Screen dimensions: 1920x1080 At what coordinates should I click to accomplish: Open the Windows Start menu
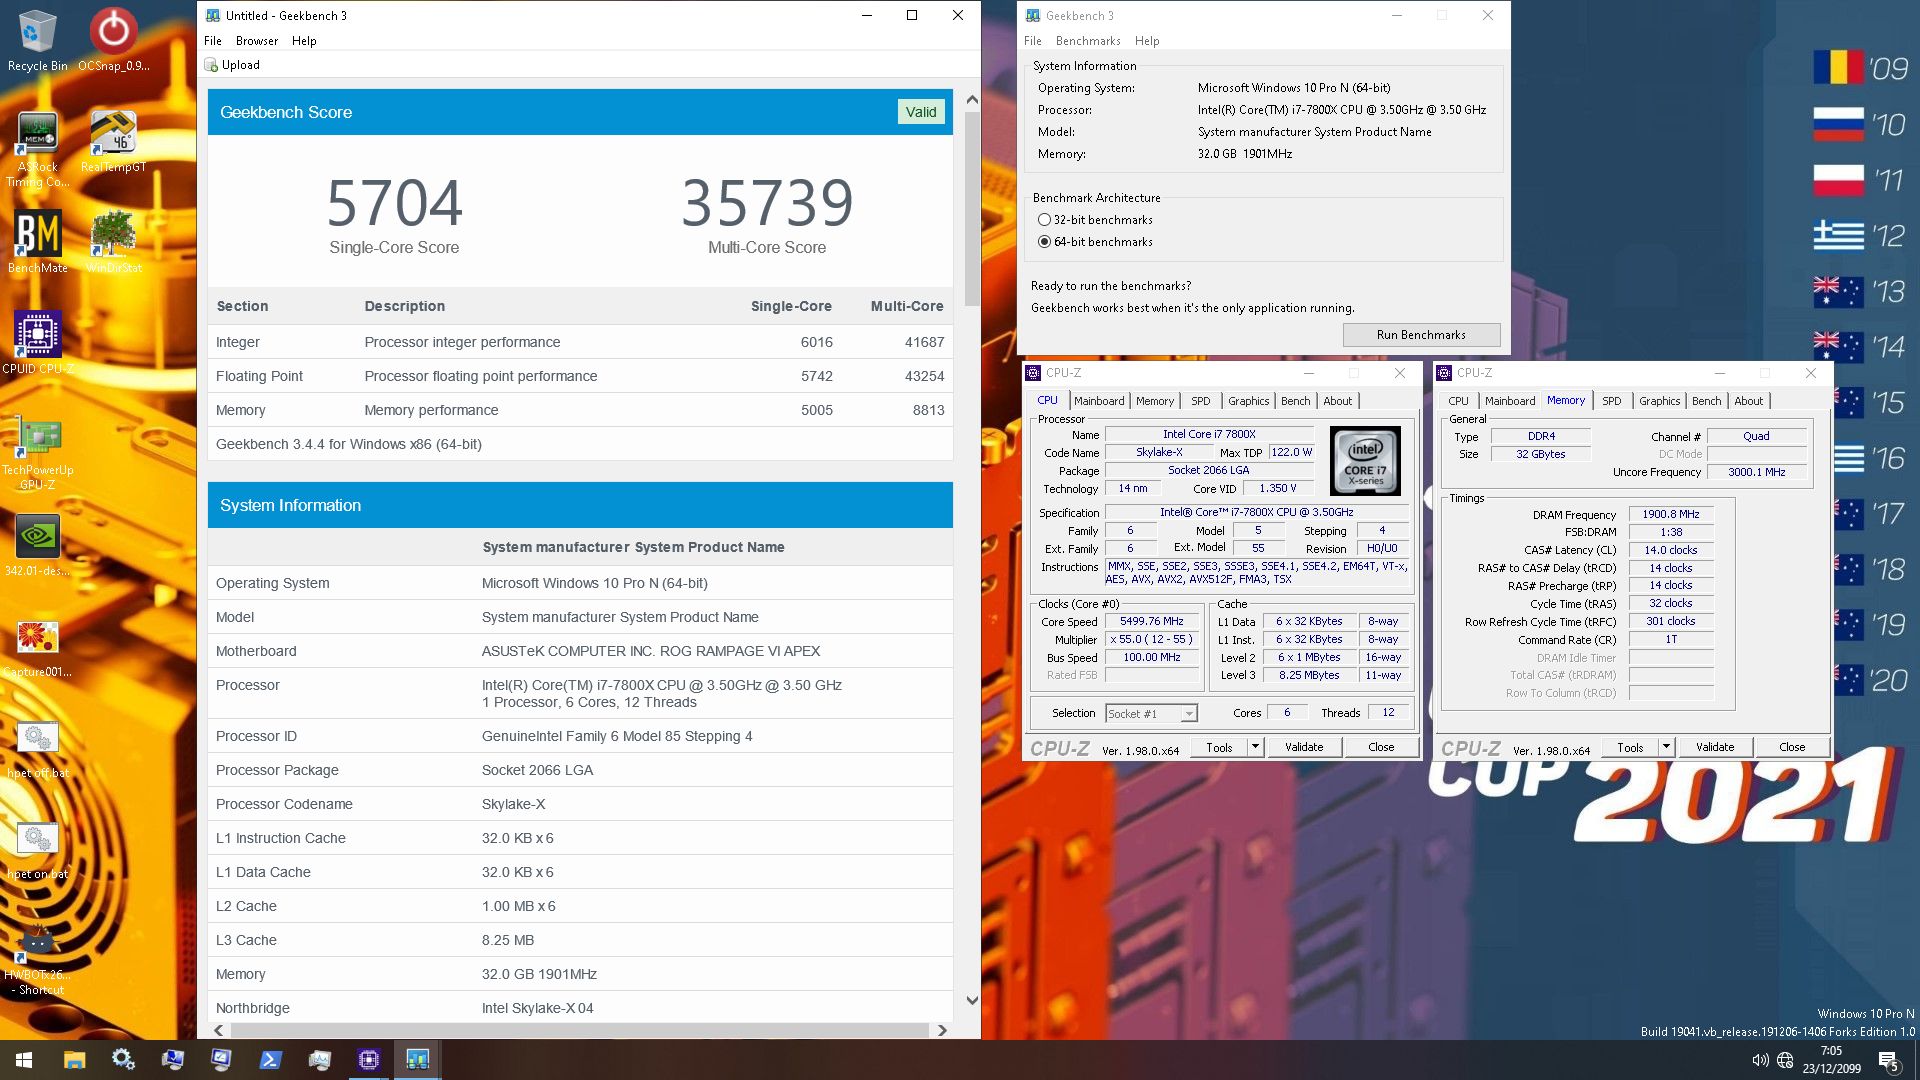[x=24, y=1059]
